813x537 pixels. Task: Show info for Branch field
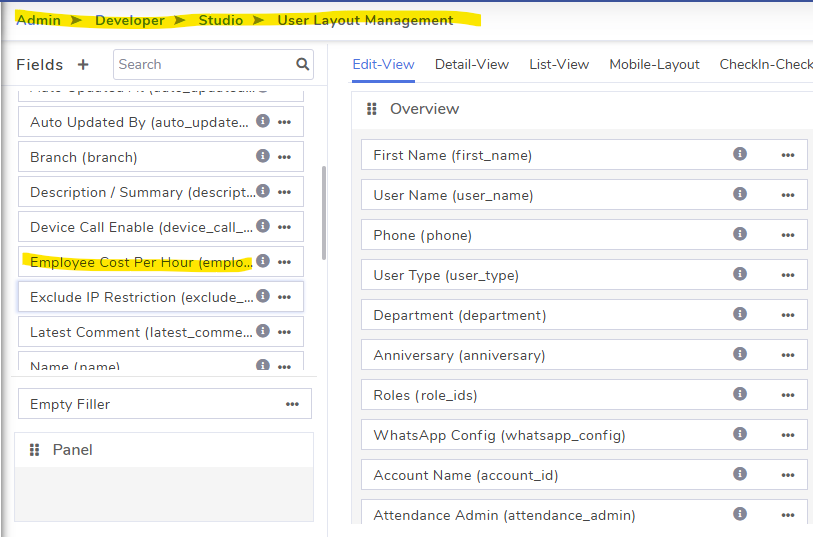tap(263, 156)
